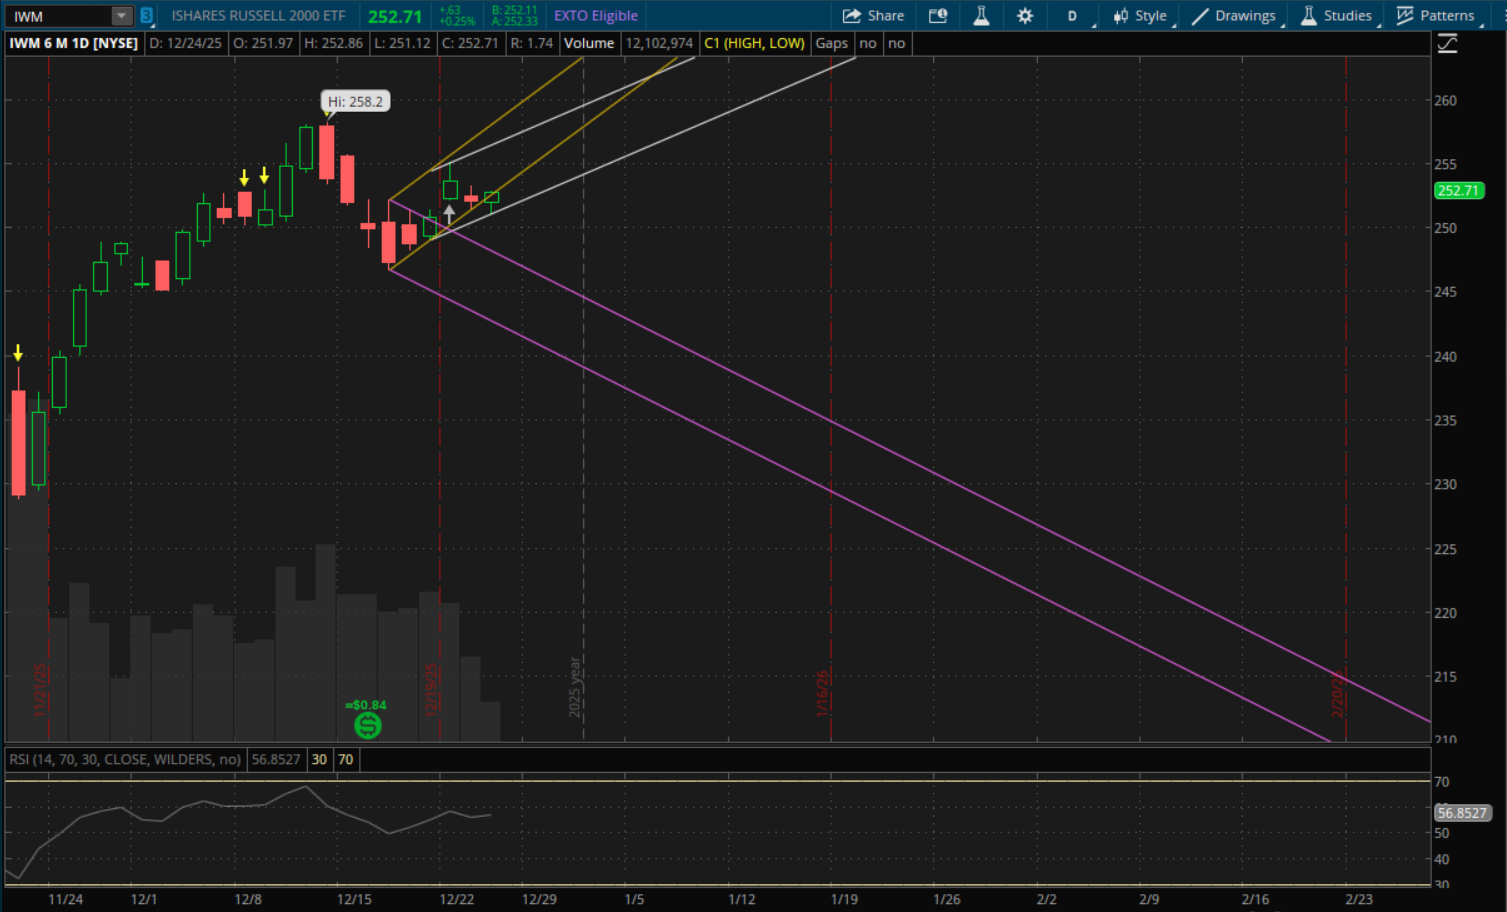
Task: Click the Volume label in the chart header
Action: click(589, 44)
